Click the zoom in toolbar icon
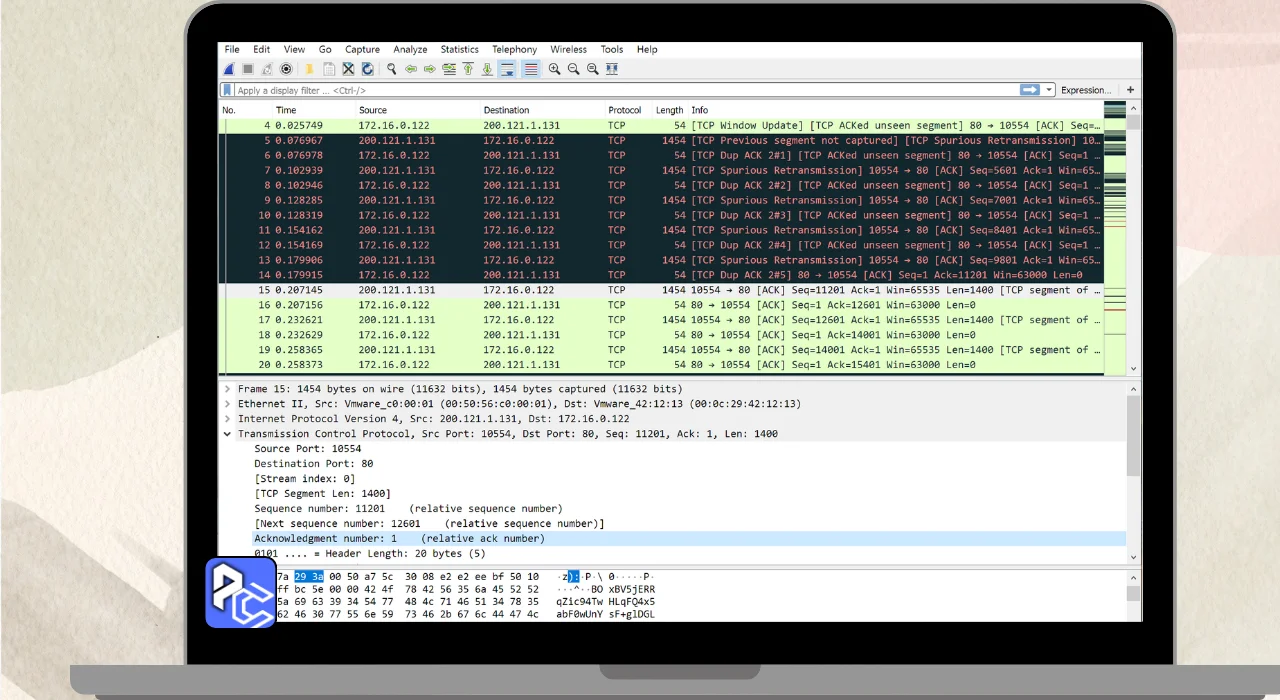Image resolution: width=1280 pixels, height=700 pixels. (554, 69)
